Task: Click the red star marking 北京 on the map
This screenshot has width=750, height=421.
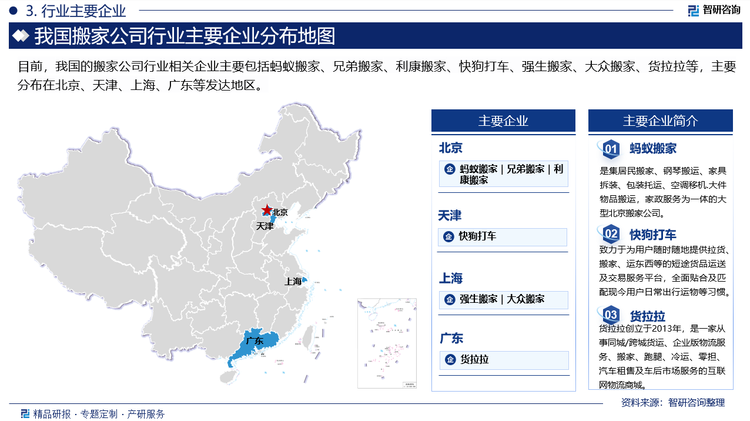Action: tap(266, 210)
